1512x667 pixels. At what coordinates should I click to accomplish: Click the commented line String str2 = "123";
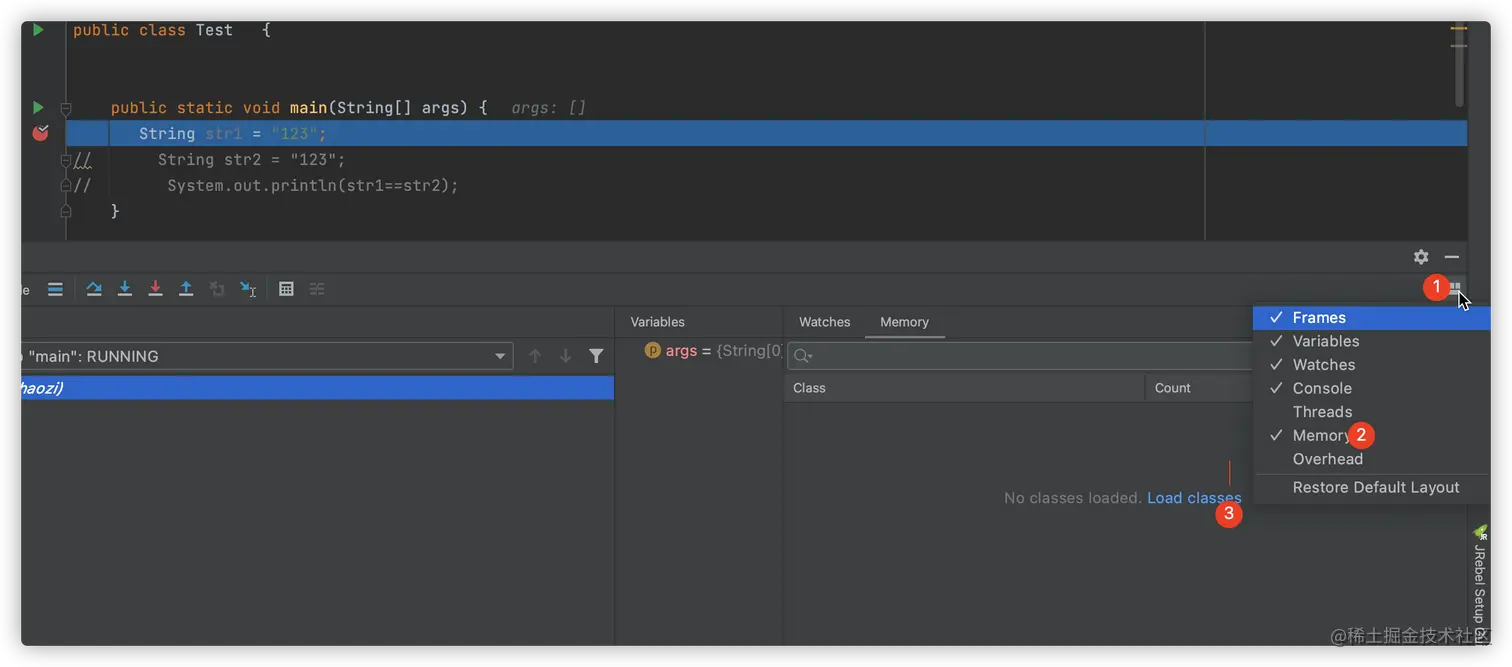[x=251, y=160]
